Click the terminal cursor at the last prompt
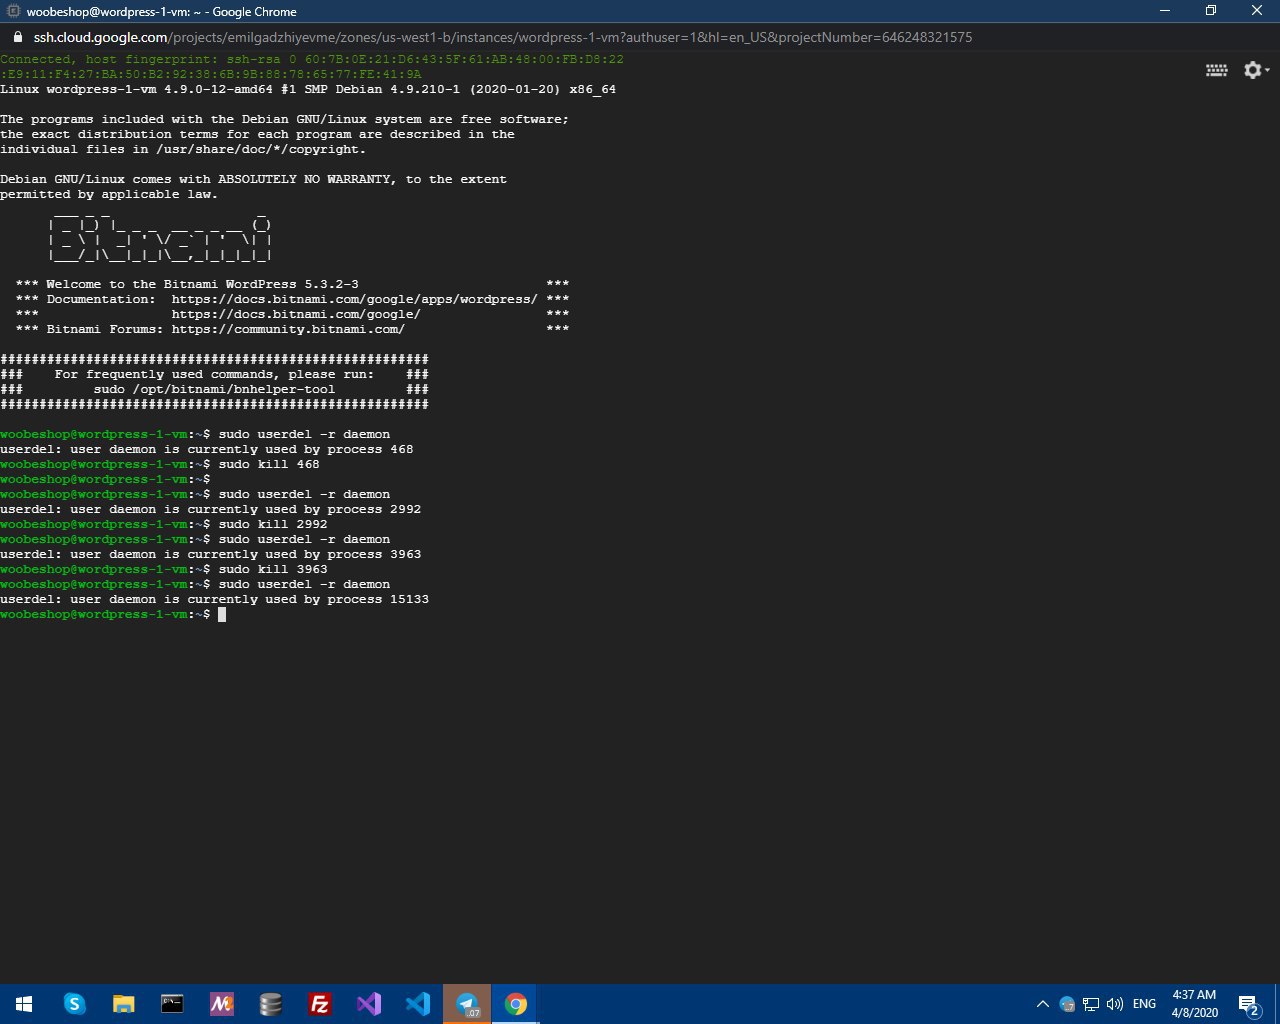1280x1024 pixels. [222, 615]
